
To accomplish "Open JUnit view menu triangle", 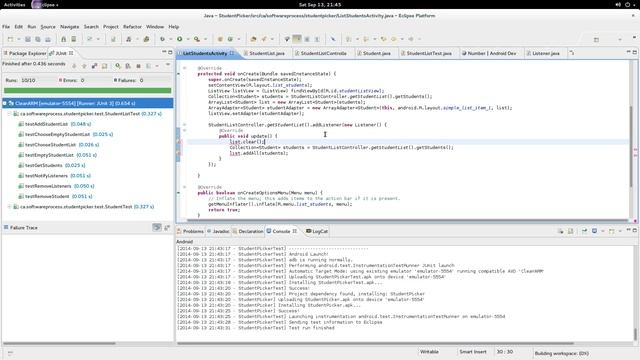I will 168,65.
